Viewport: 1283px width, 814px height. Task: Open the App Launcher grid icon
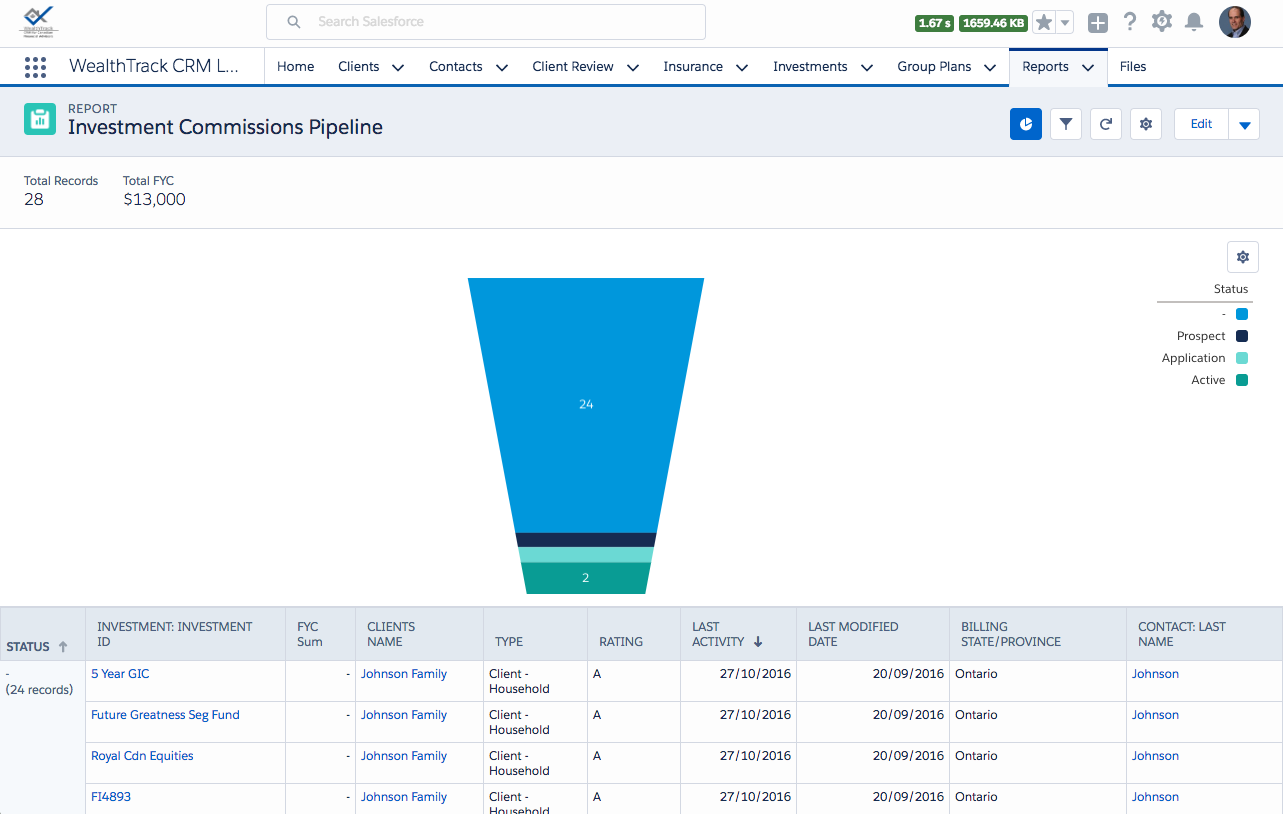point(35,67)
